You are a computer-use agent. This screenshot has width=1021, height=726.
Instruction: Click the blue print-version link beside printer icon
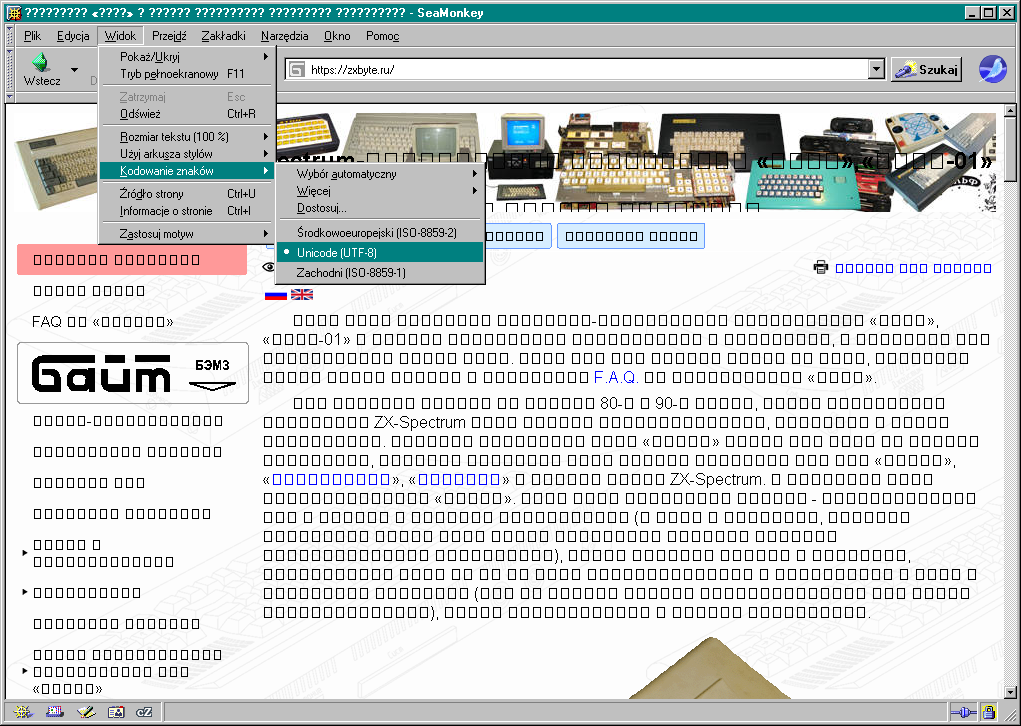[913, 268]
